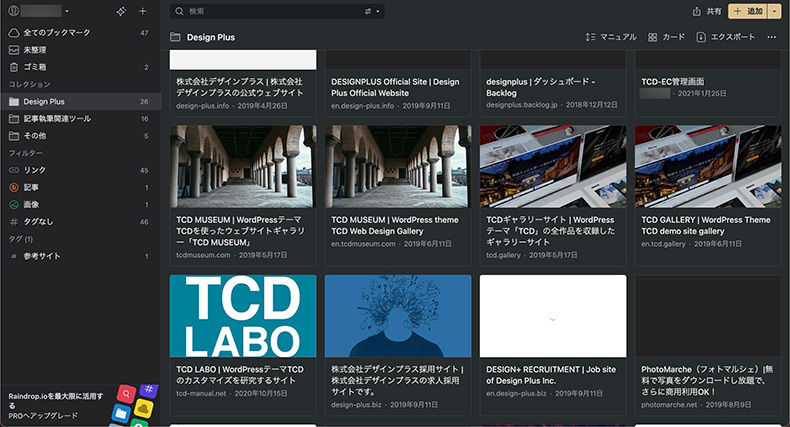Open the search filter options icon
Image resolution: width=790 pixels, height=427 pixels.
click(372, 11)
